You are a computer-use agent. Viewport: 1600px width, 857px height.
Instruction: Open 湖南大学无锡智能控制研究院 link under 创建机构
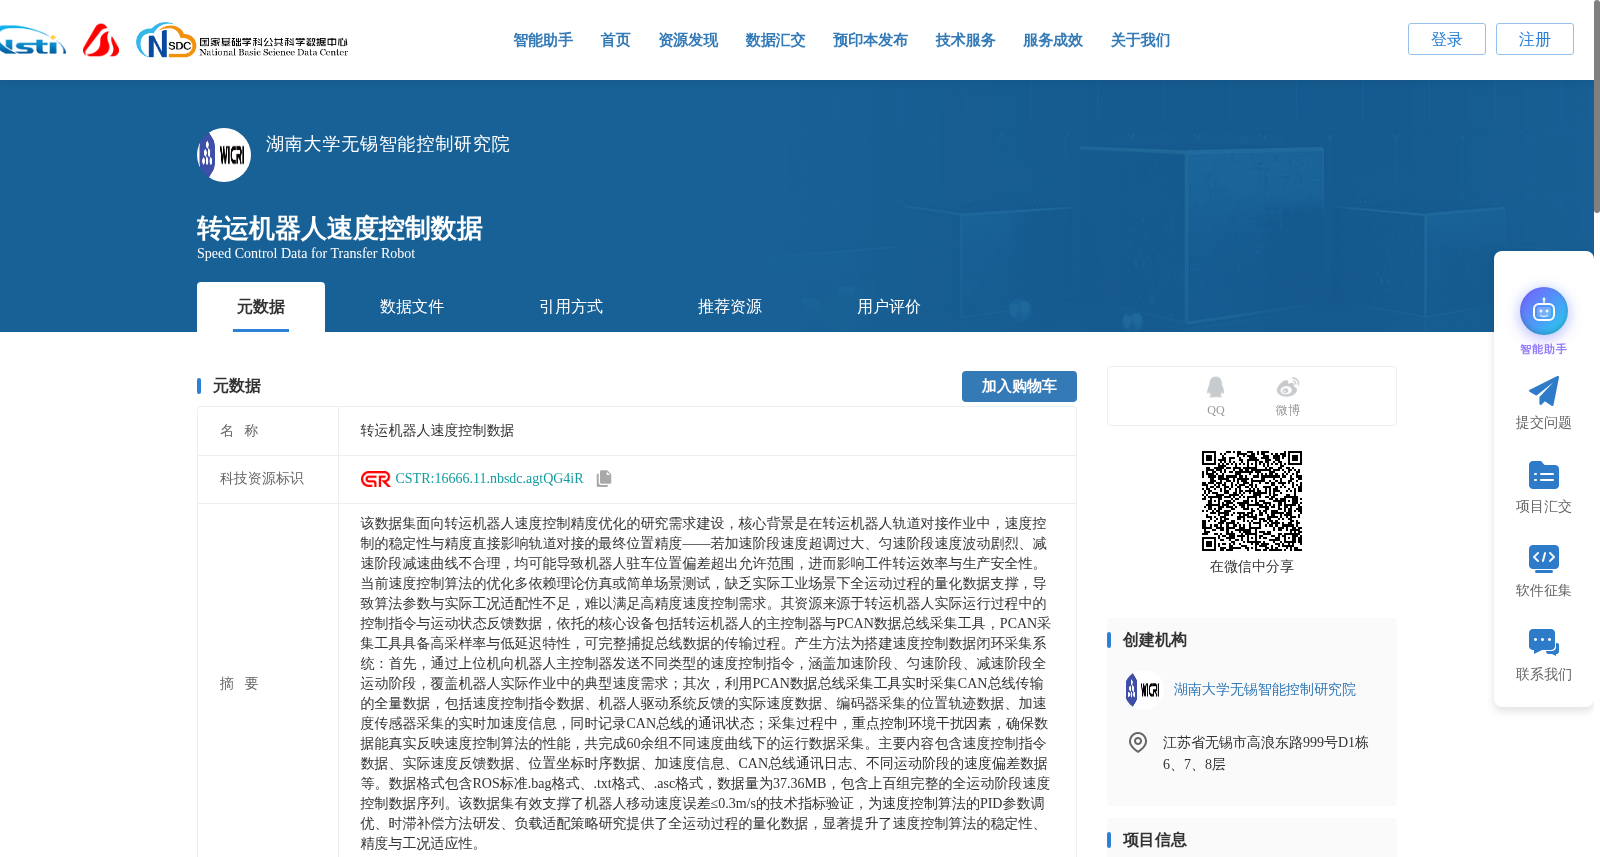pos(1265,690)
